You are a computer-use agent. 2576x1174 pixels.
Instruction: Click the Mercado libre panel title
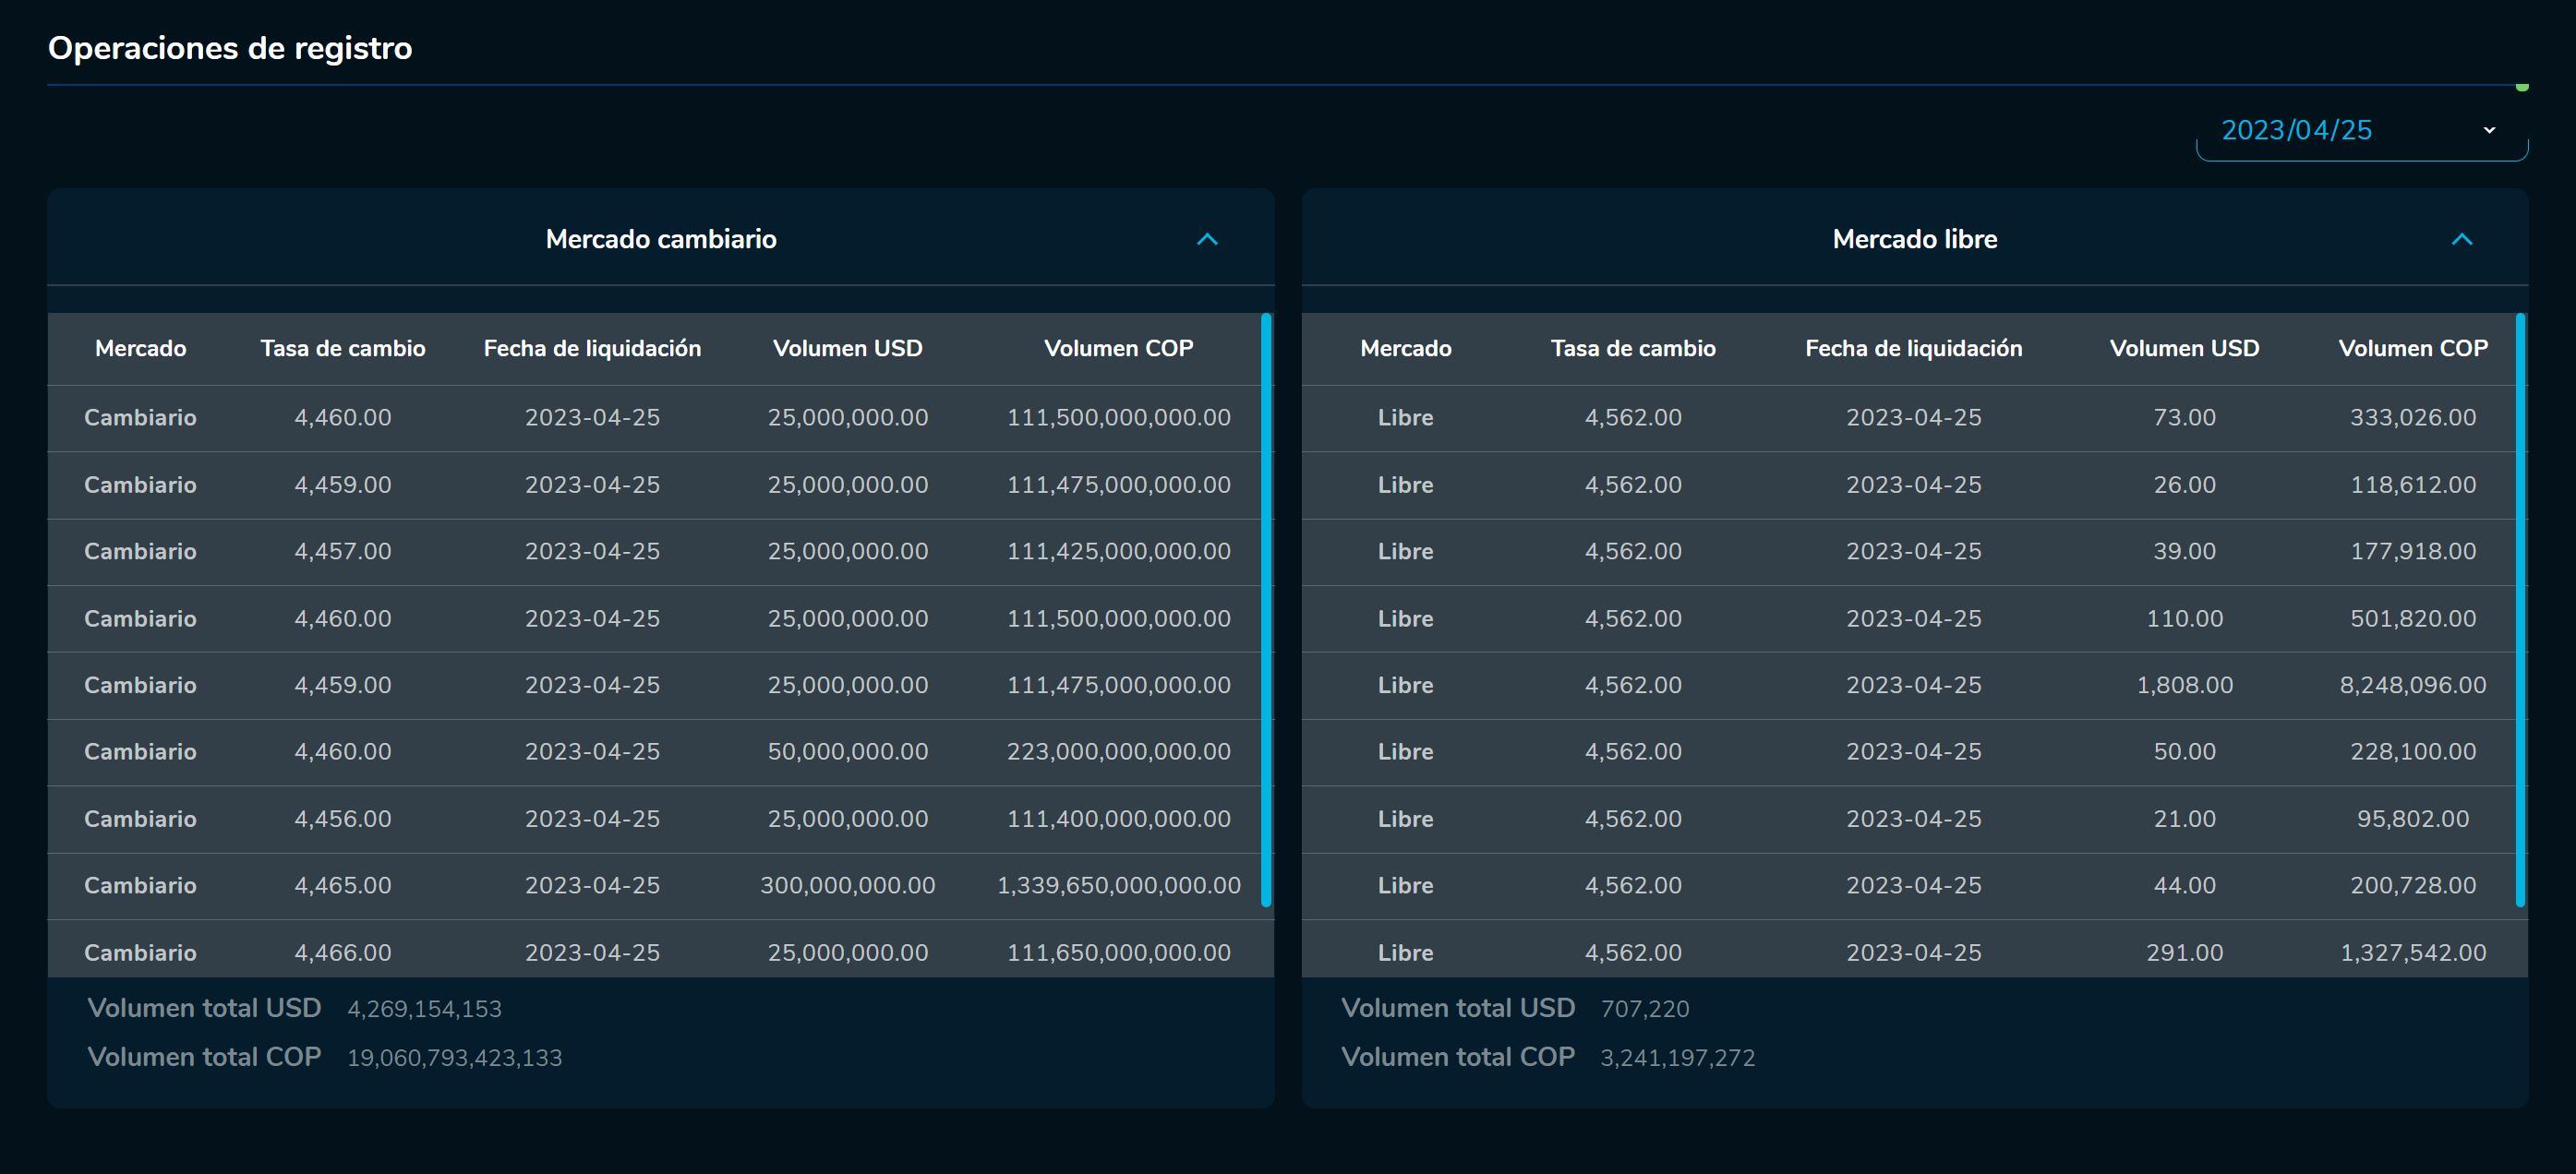click(1914, 239)
